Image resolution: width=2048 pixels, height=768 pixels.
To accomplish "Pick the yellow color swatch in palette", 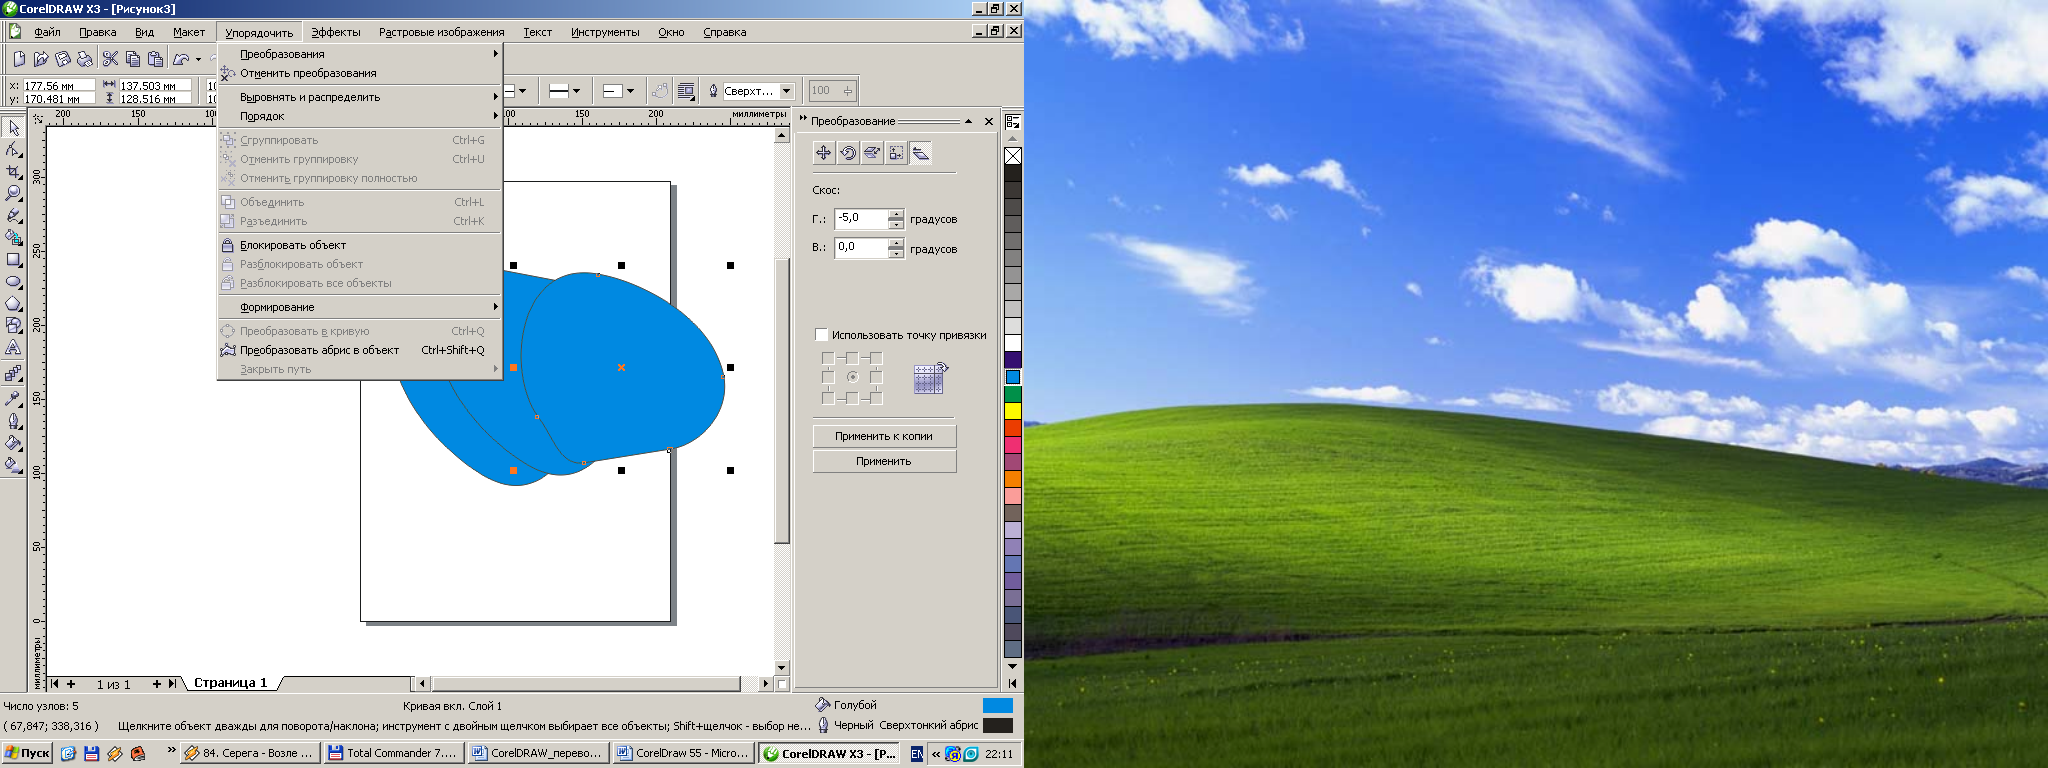I will (x=1013, y=411).
